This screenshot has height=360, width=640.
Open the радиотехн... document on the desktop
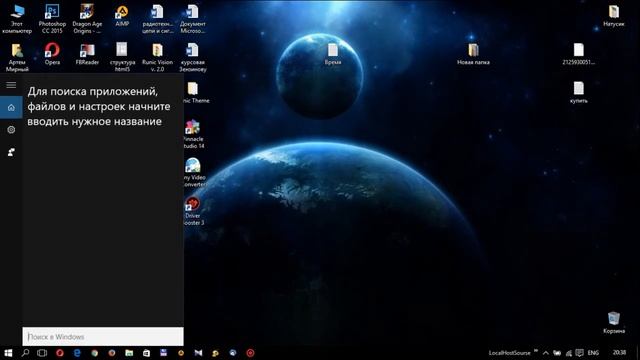(x=158, y=19)
